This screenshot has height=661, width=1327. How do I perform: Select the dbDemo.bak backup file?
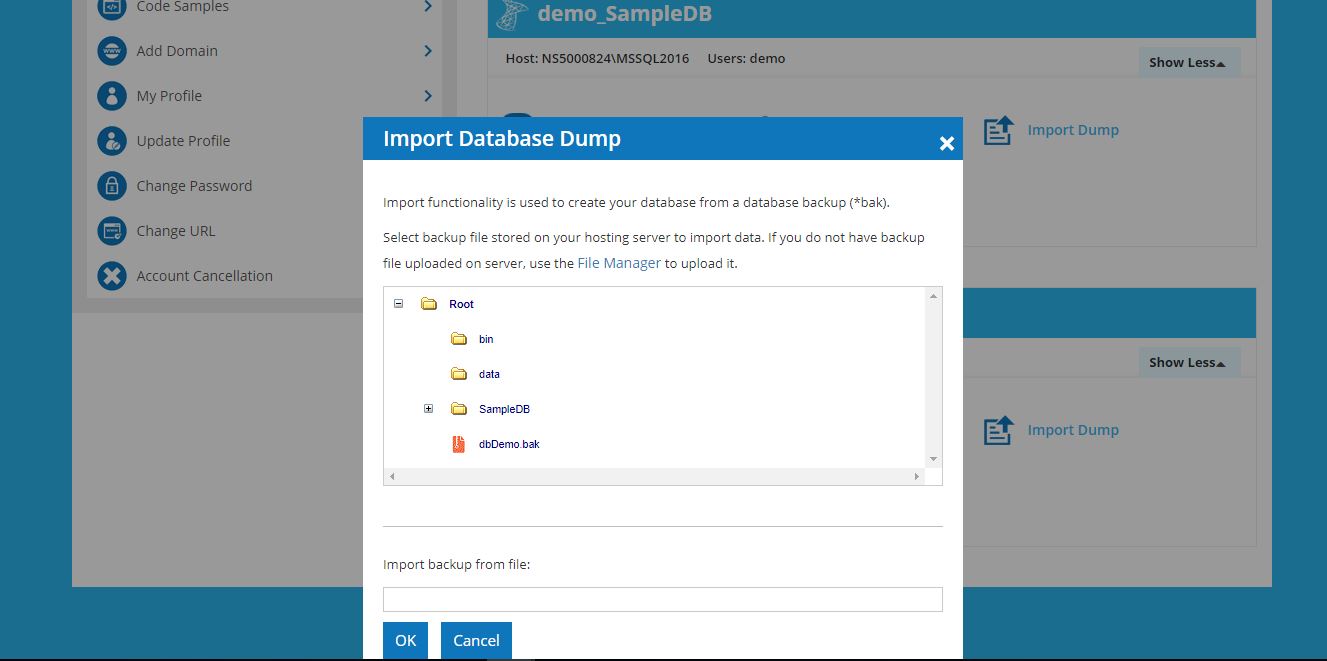509,444
